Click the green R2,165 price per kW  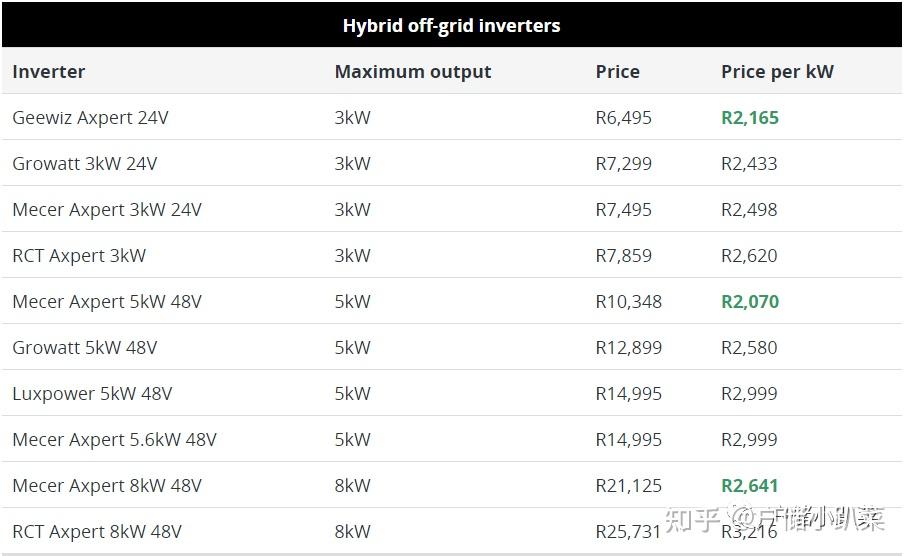click(x=749, y=117)
